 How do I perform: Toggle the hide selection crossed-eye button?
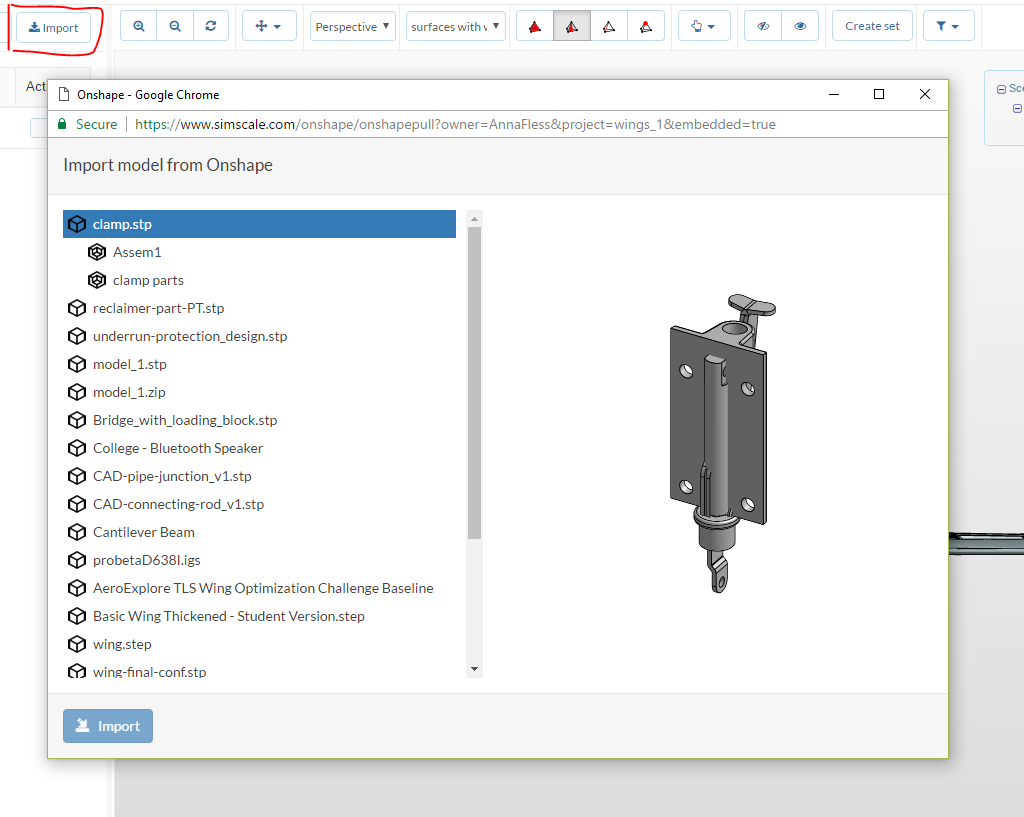(x=763, y=27)
